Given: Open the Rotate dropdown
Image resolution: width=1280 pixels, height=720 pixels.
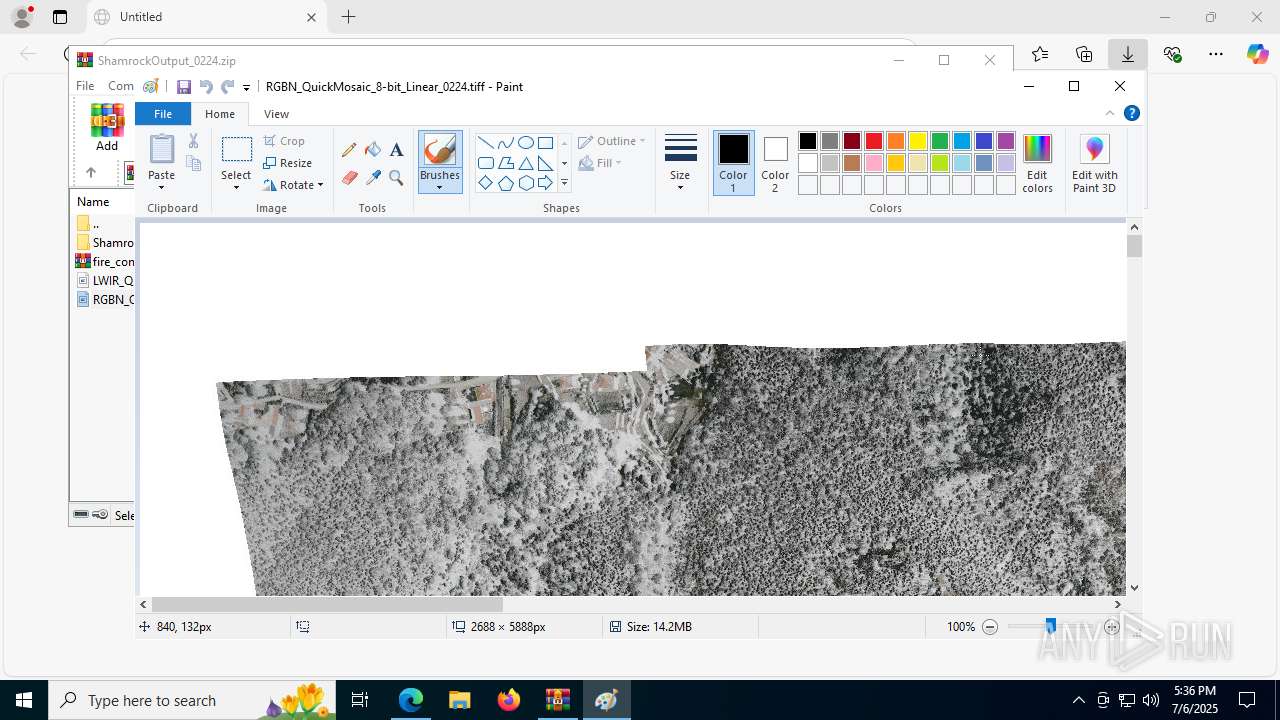Looking at the screenshot, I should tap(293, 185).
